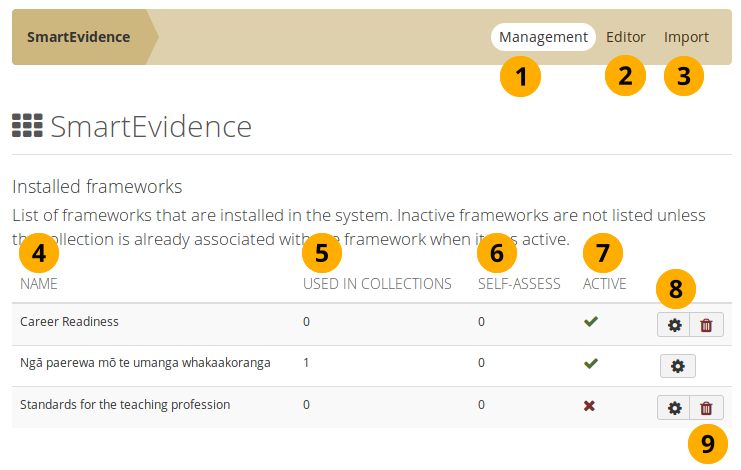Delete the Career Readiness framework
This screenshot has width=741, height=470.
(707, 324)
